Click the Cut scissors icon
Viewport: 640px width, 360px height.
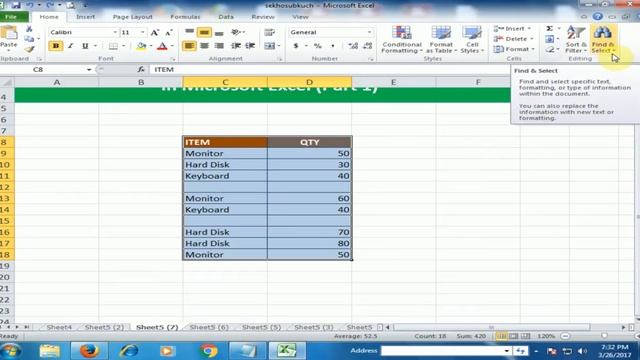[29, 29]
